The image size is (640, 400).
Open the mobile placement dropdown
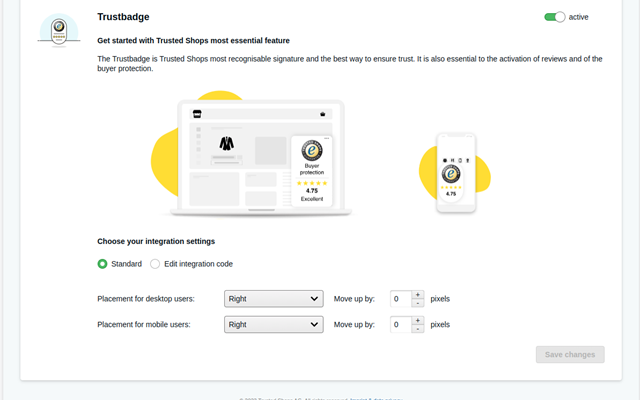coord(273,324)
